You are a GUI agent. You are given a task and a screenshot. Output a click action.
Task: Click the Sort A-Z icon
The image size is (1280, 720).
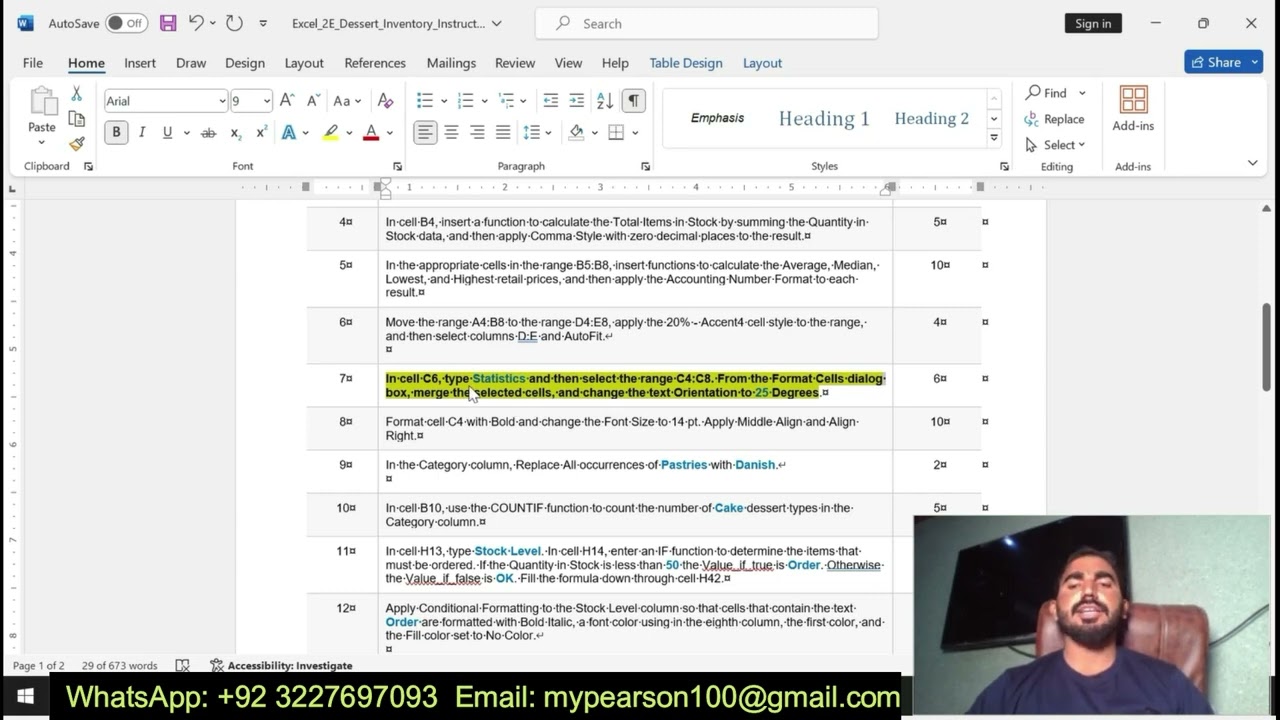click(604, 101)
